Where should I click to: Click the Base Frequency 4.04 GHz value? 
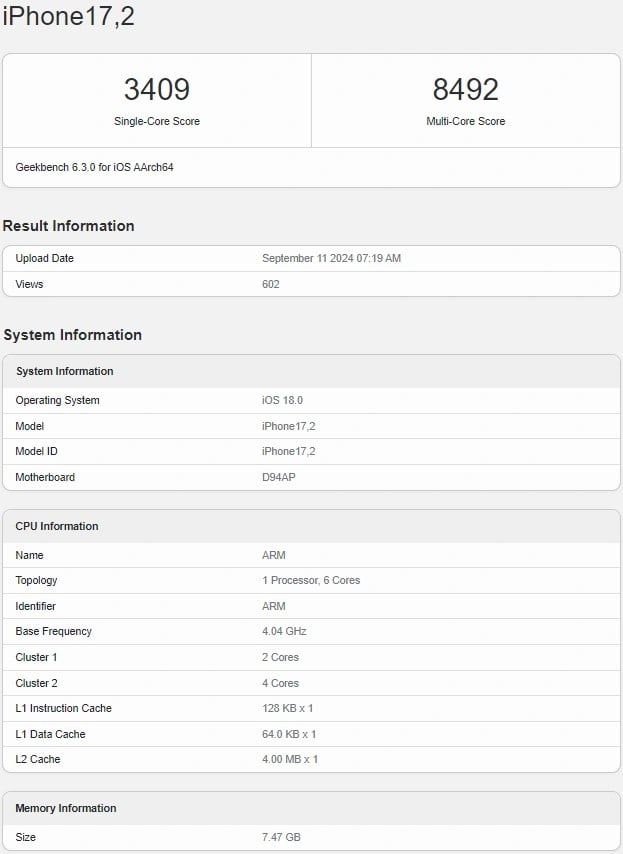coord(281,631)
